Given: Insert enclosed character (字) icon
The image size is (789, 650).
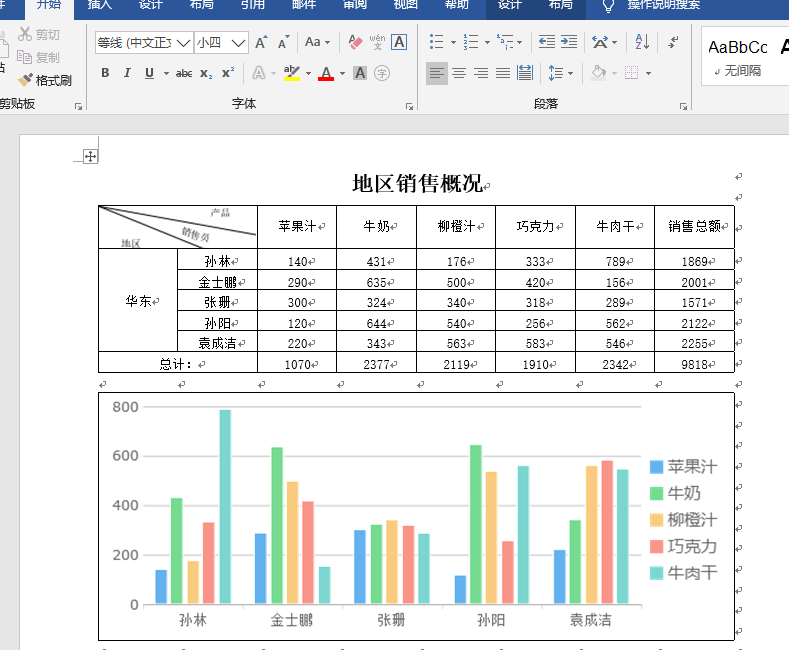Looking at the screenshot, I should [382, 73].
